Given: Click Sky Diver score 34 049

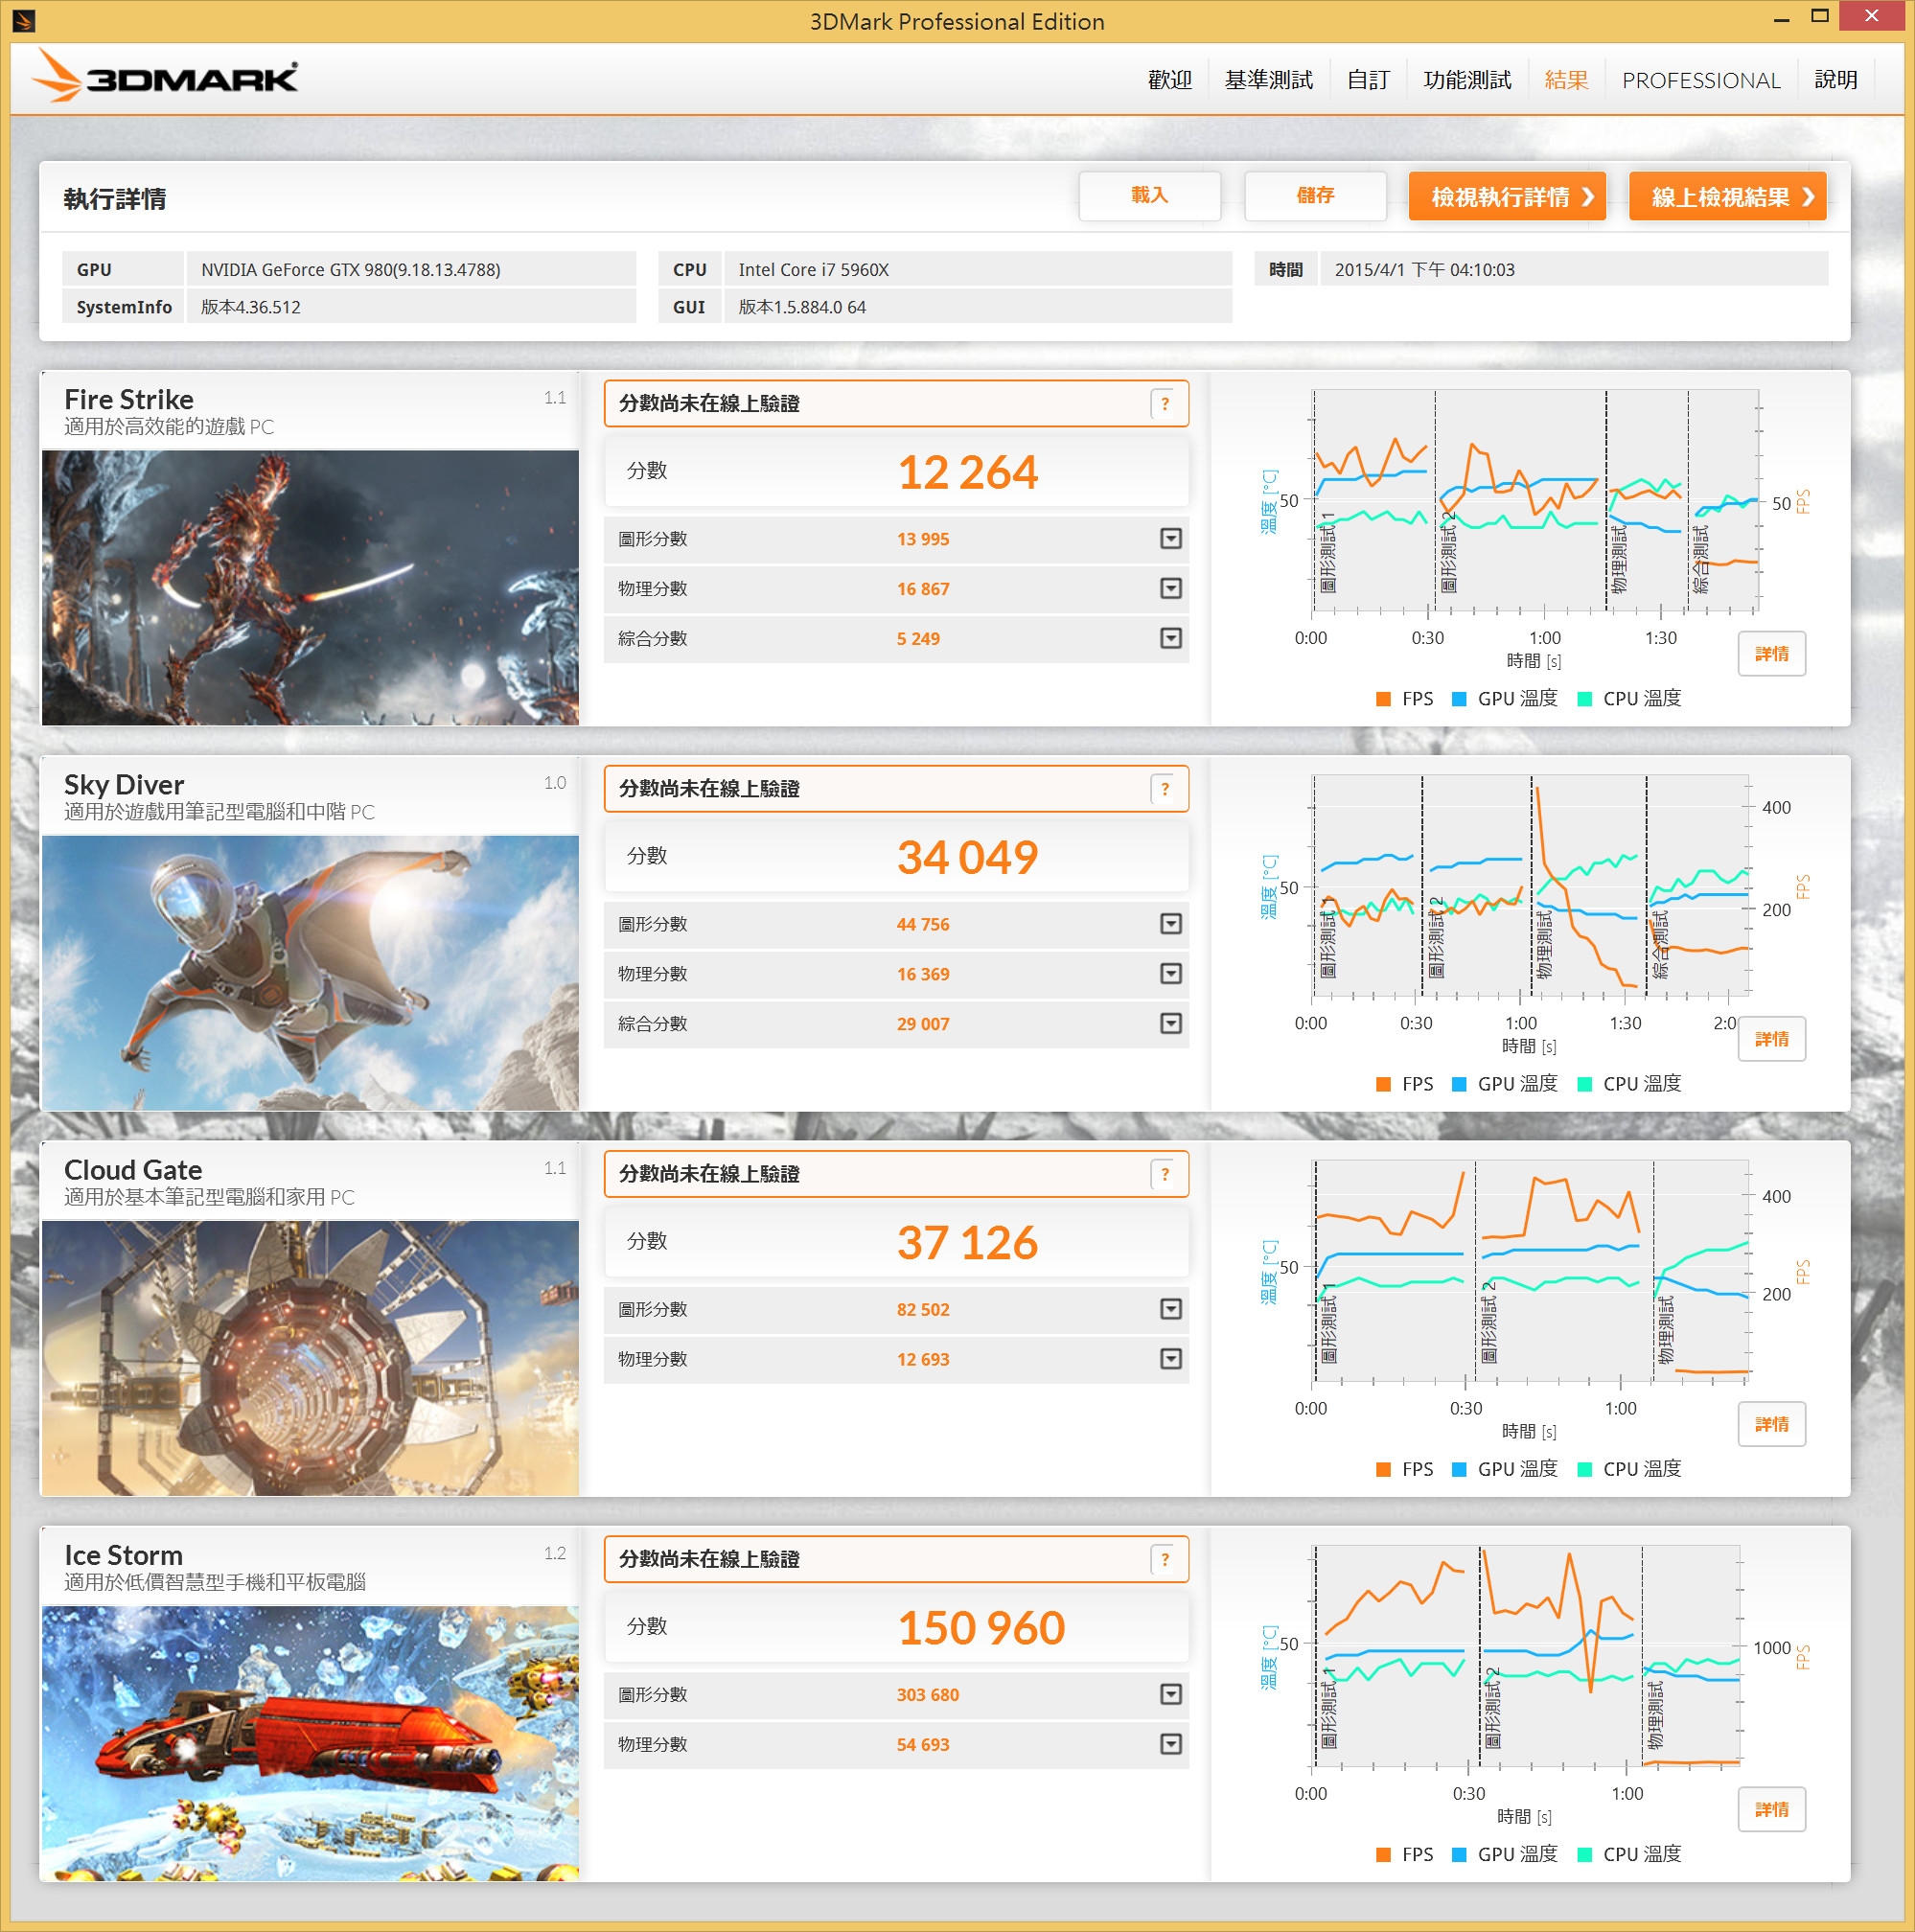Looking at the screenshot, I should pyautogui.click(x=967, y=857).
